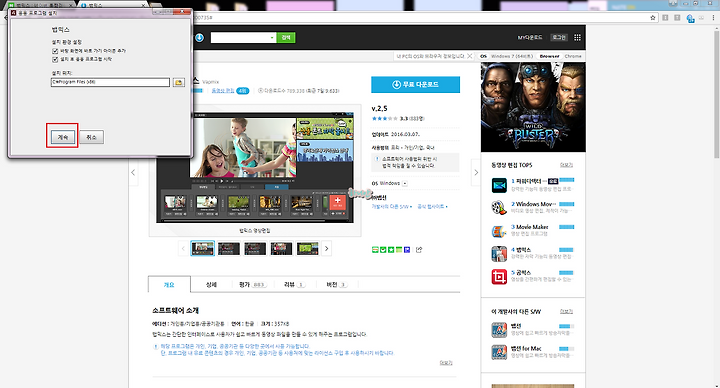
Task: Uncheck the desktop shortcut icon checkbox
Action: pyautogui.click(x=55, y=51)
